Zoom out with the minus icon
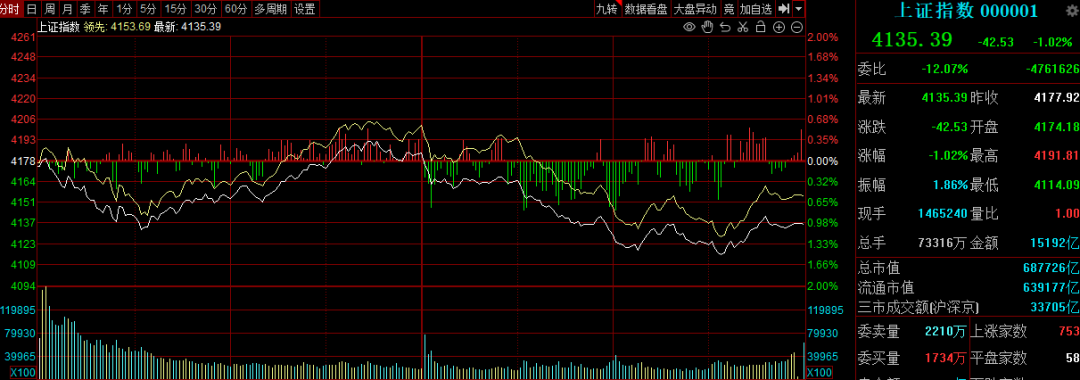 (x=797, y=27)
